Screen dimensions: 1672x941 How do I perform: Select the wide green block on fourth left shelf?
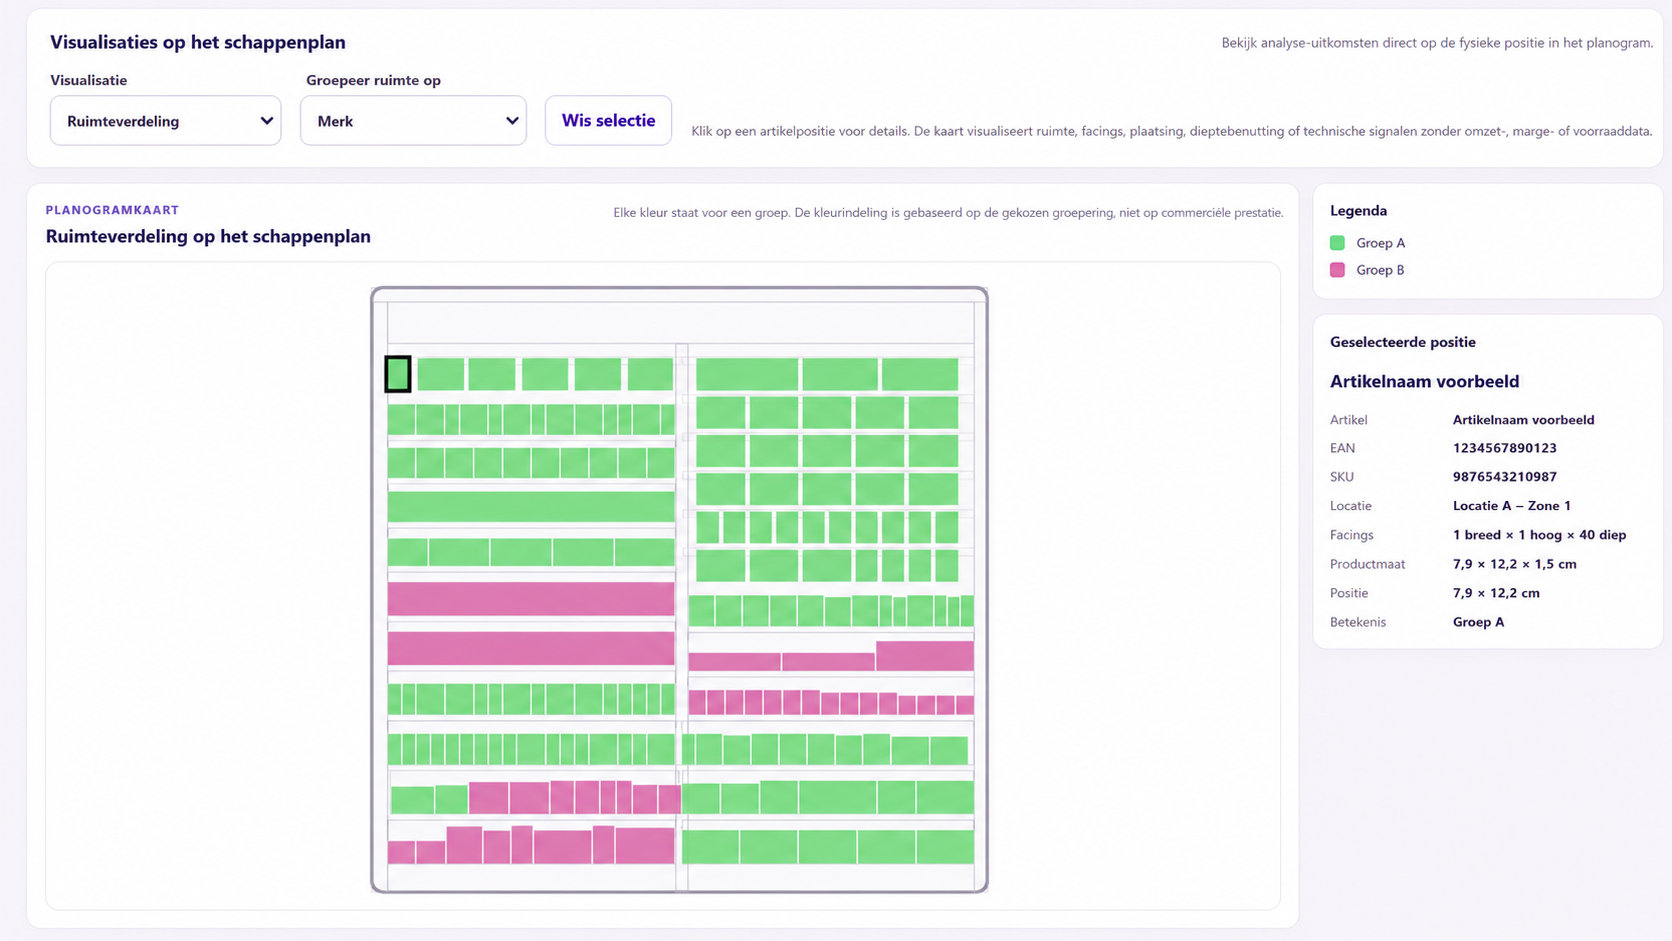point(531,507)
